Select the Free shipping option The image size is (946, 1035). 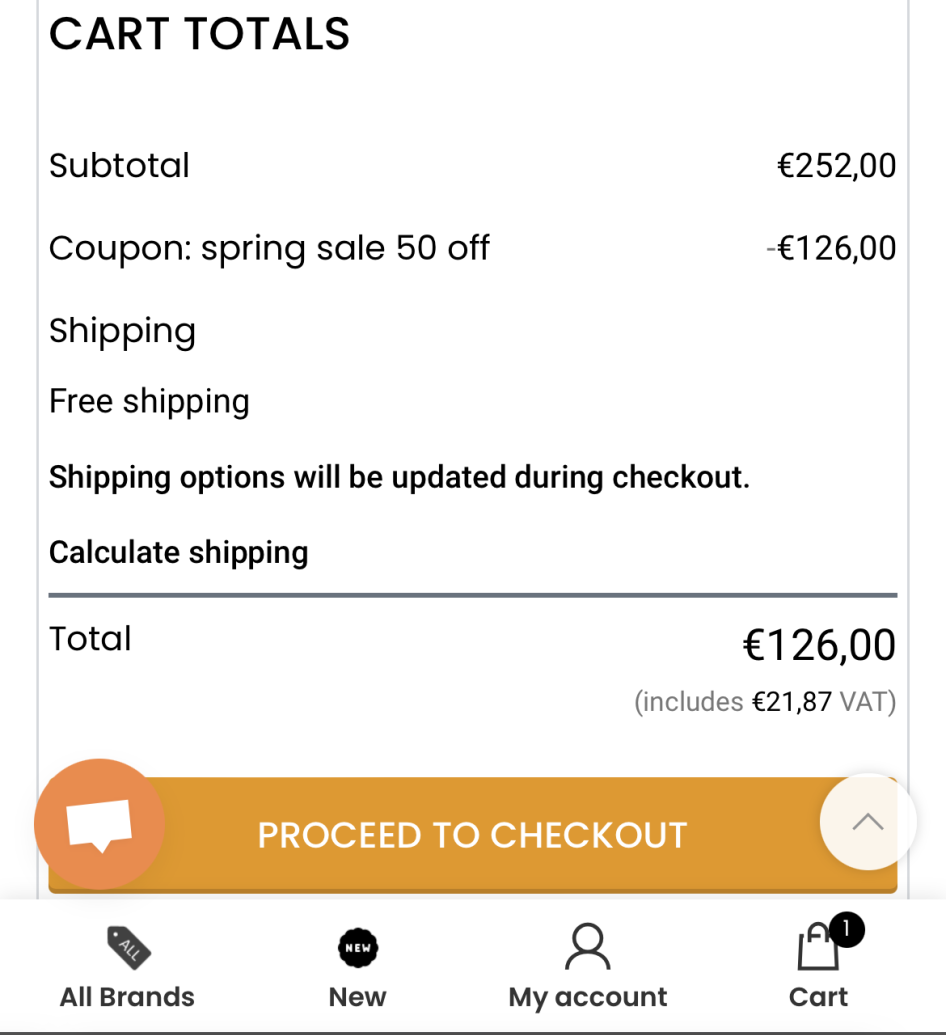[149, 401]
